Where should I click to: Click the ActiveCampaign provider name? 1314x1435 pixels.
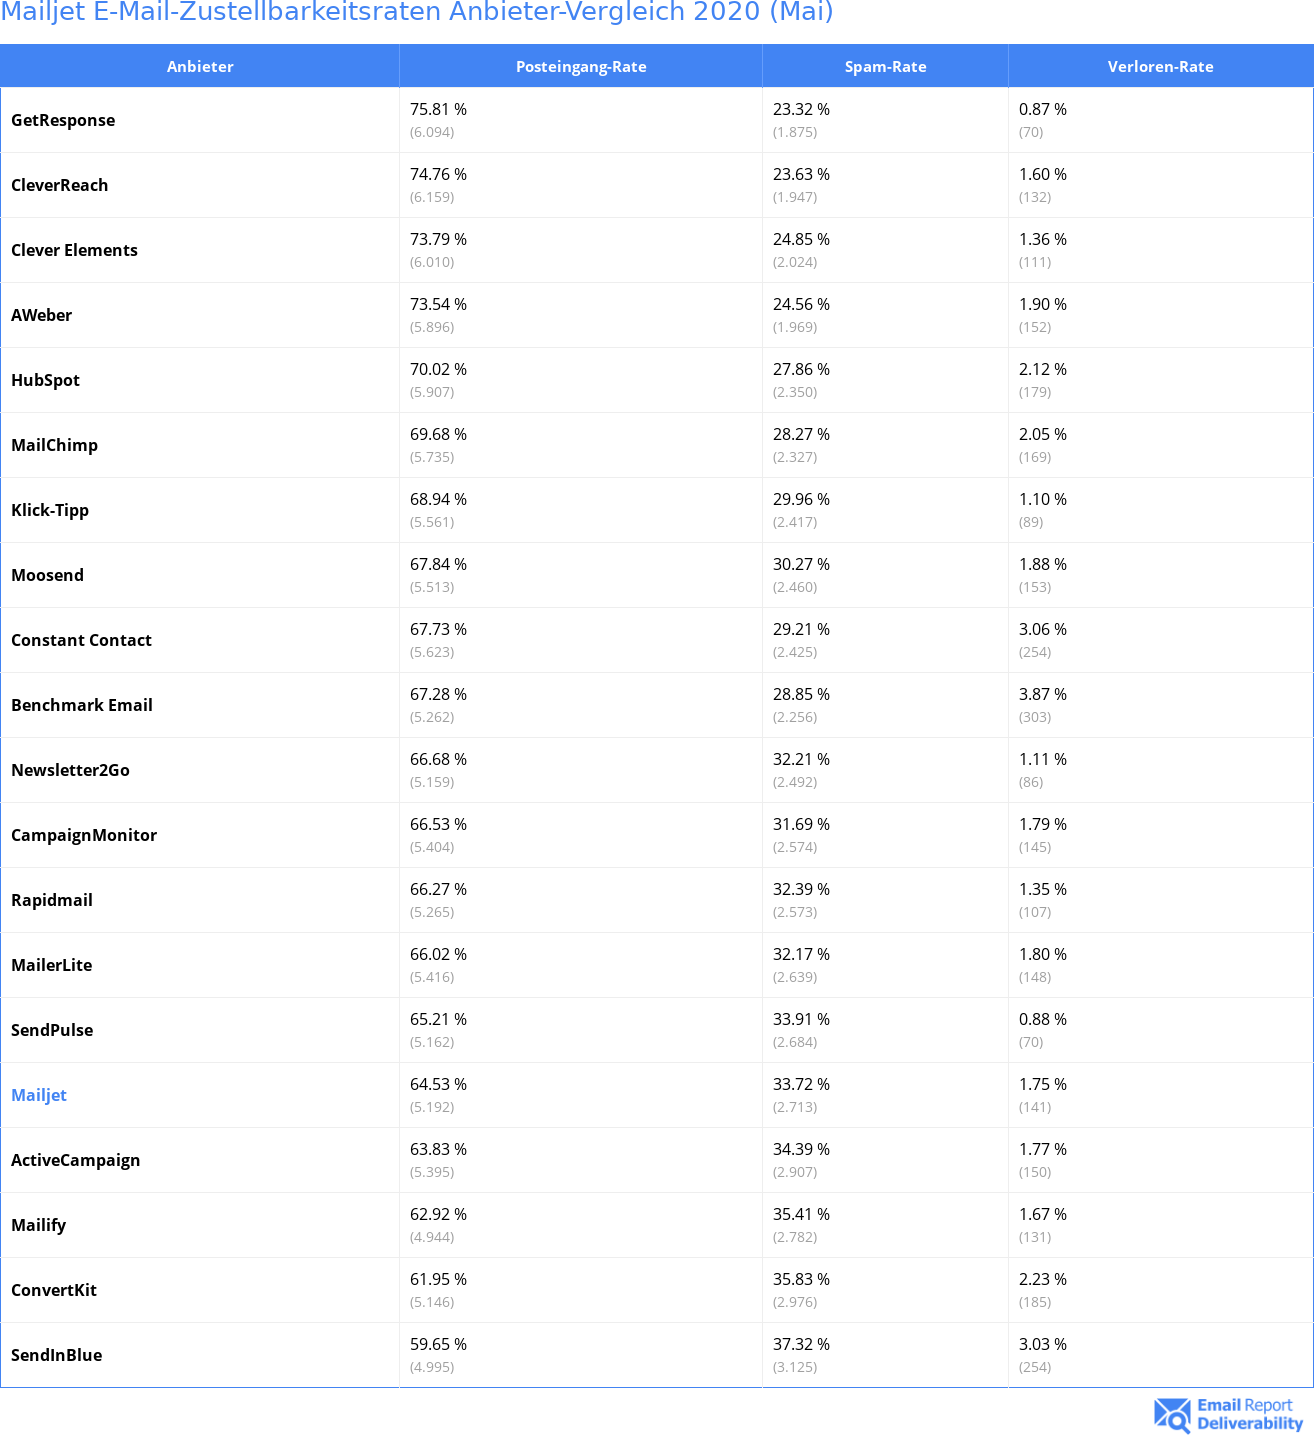76,1160
